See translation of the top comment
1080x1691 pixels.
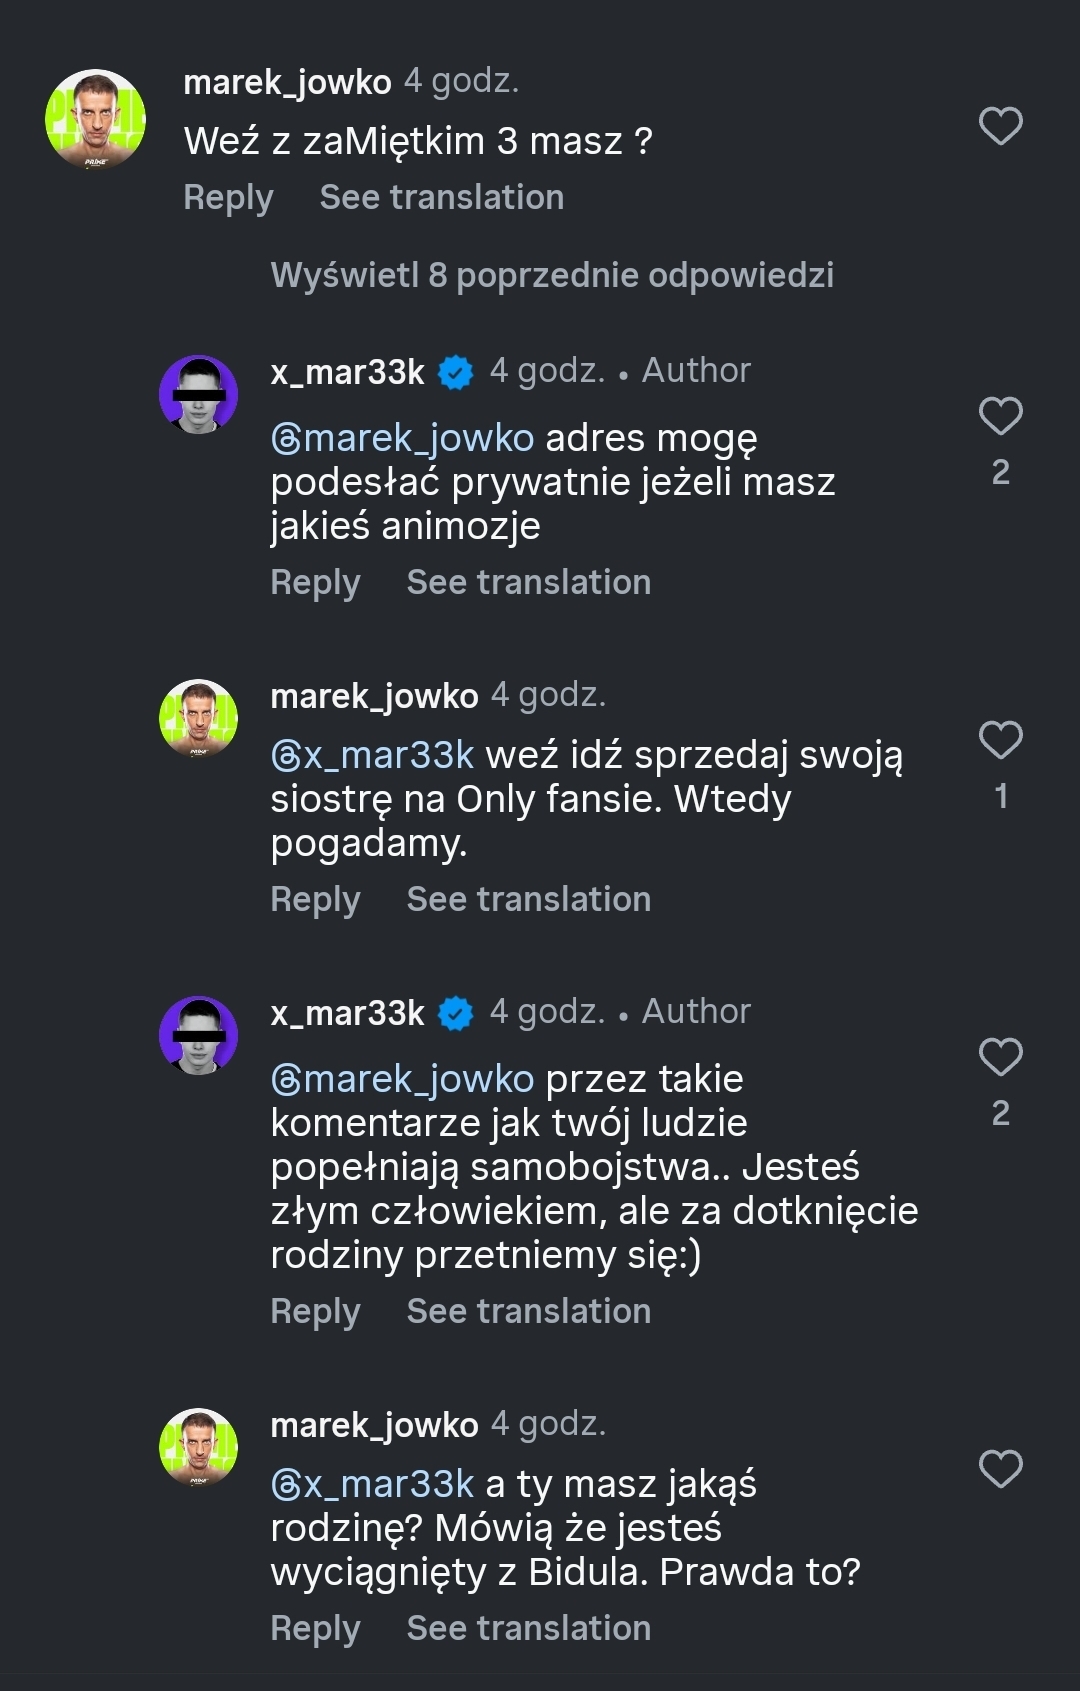(441, 198)
